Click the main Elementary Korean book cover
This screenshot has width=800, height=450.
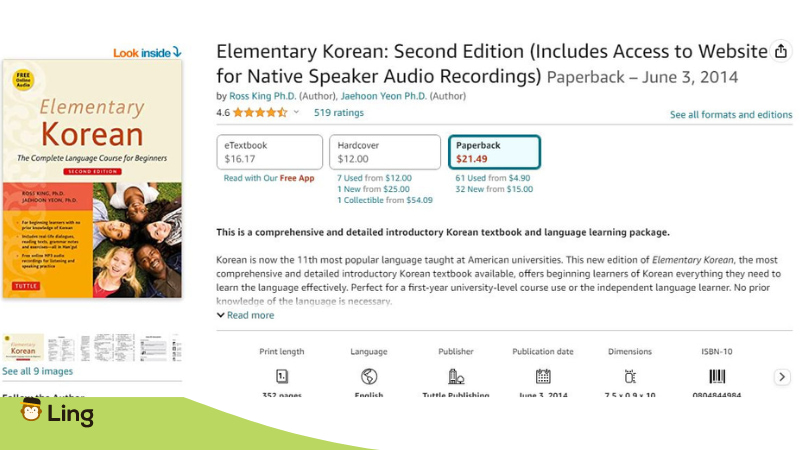pos(92,179)
